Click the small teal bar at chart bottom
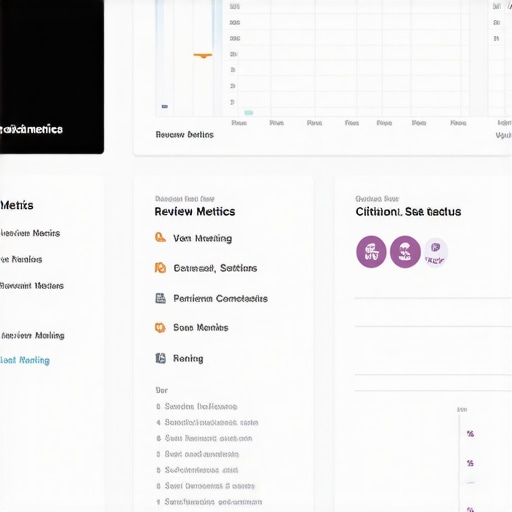This screenshot has height=512, width=512. pos(249,113)
